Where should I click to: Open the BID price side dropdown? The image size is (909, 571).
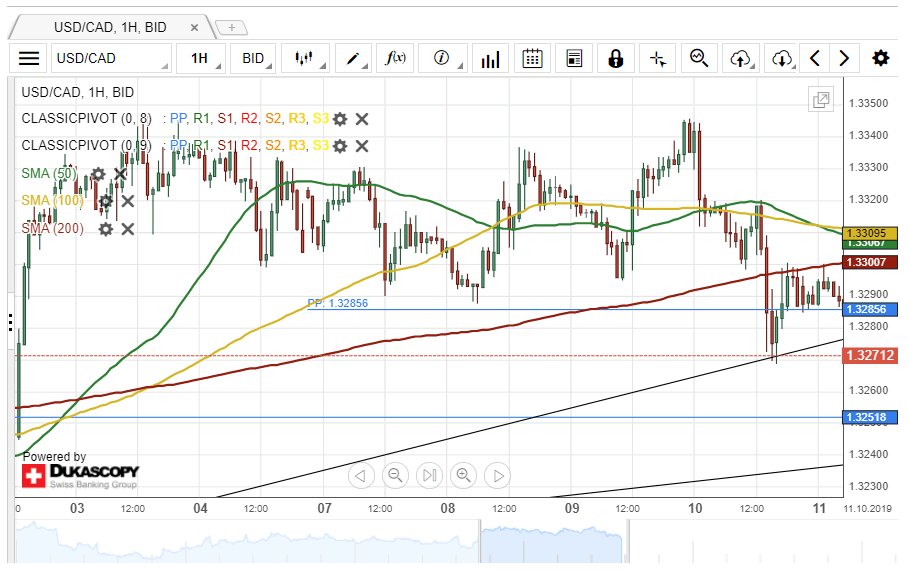[x=255, y=58]
